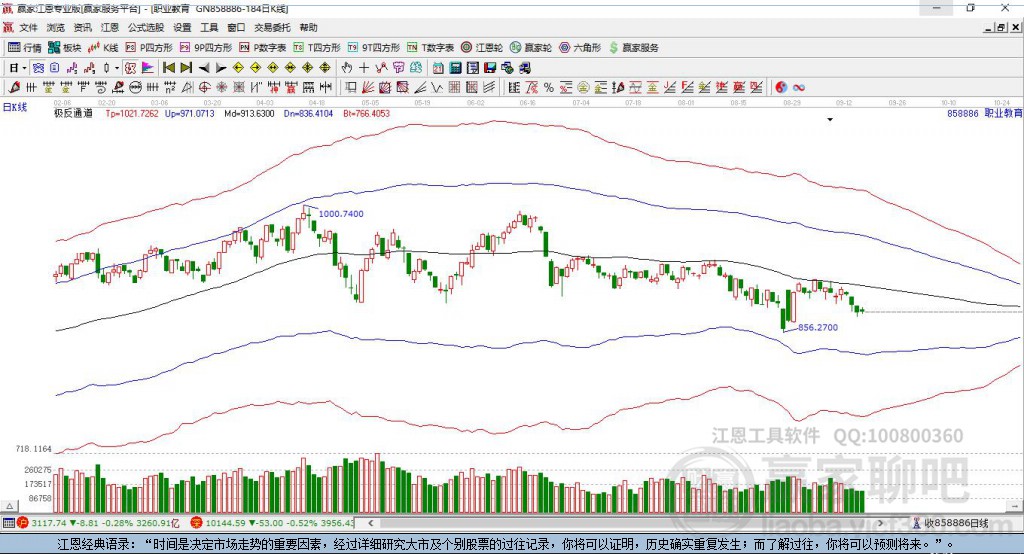Open the 交易委托 menu
Viewport: 1024px width, 554px height.
272,27
